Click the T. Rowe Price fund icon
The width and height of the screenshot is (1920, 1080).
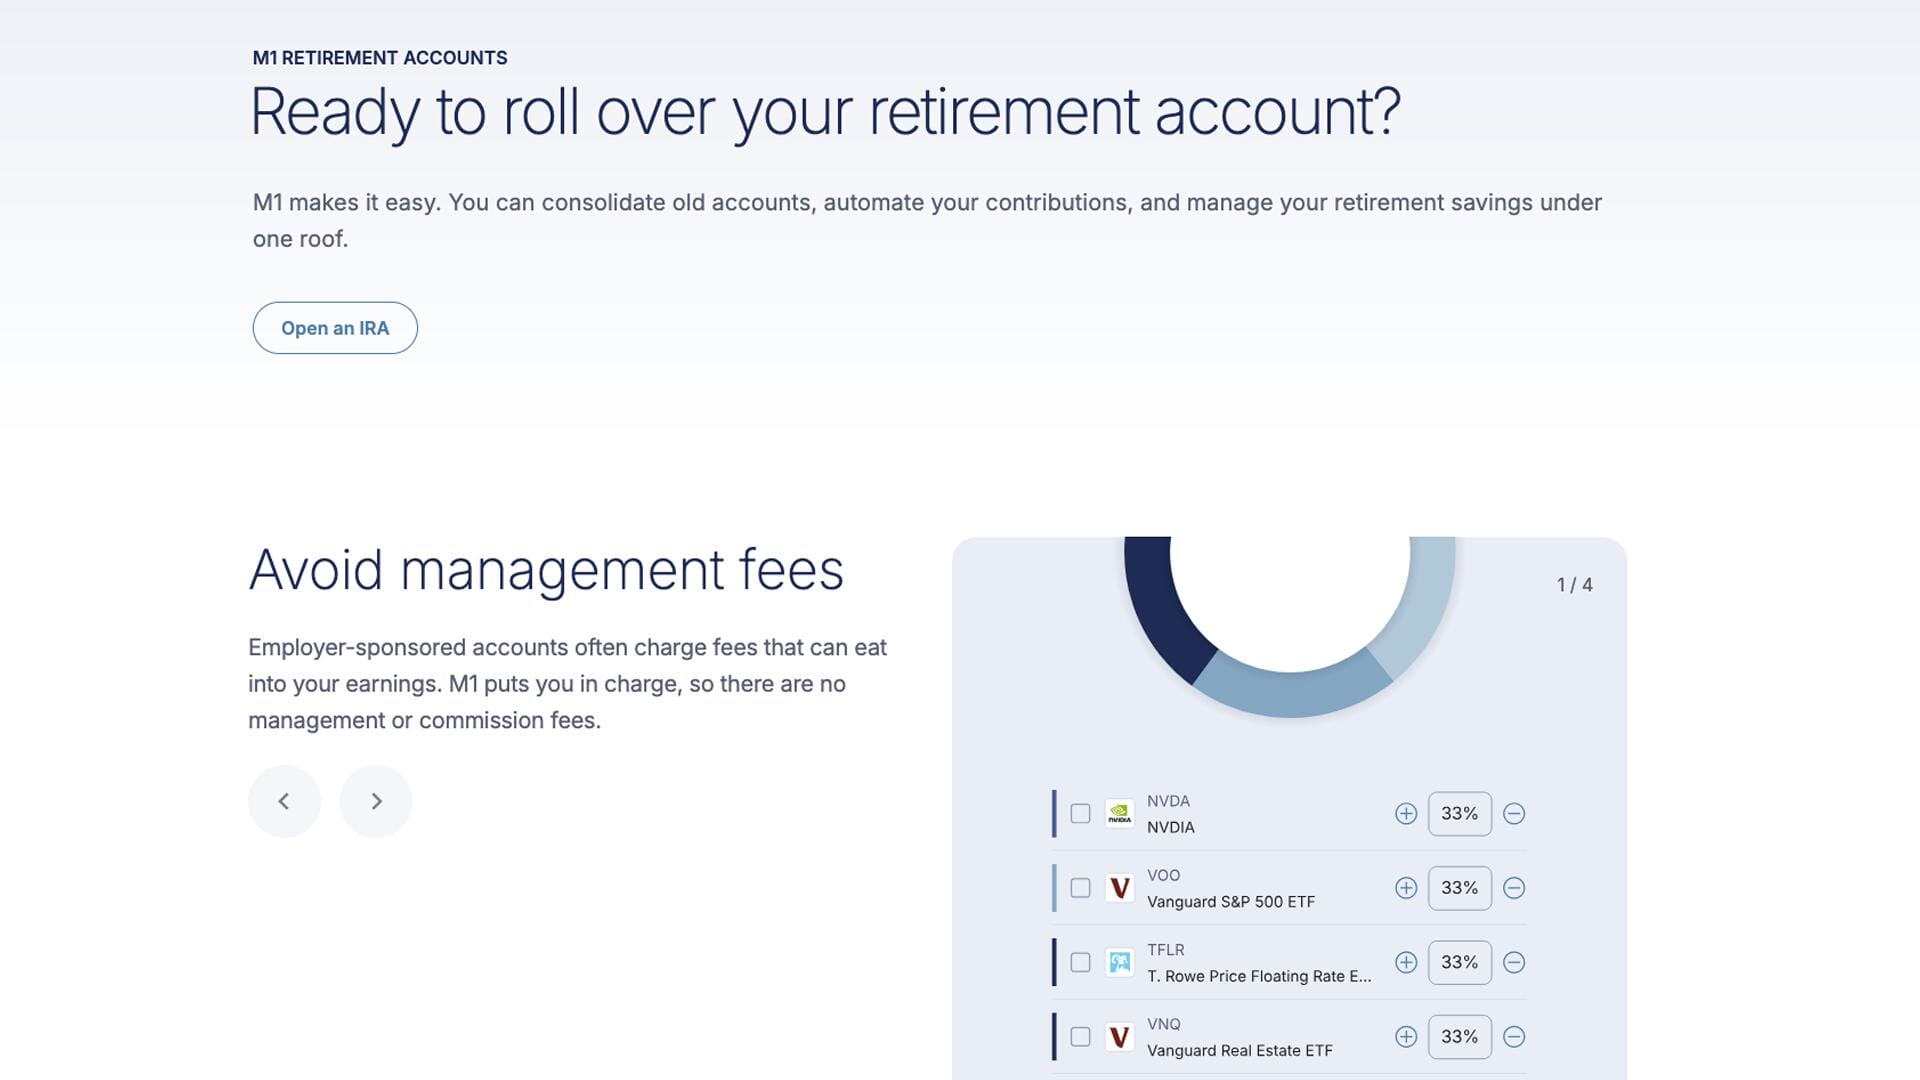coord(1120,962)
